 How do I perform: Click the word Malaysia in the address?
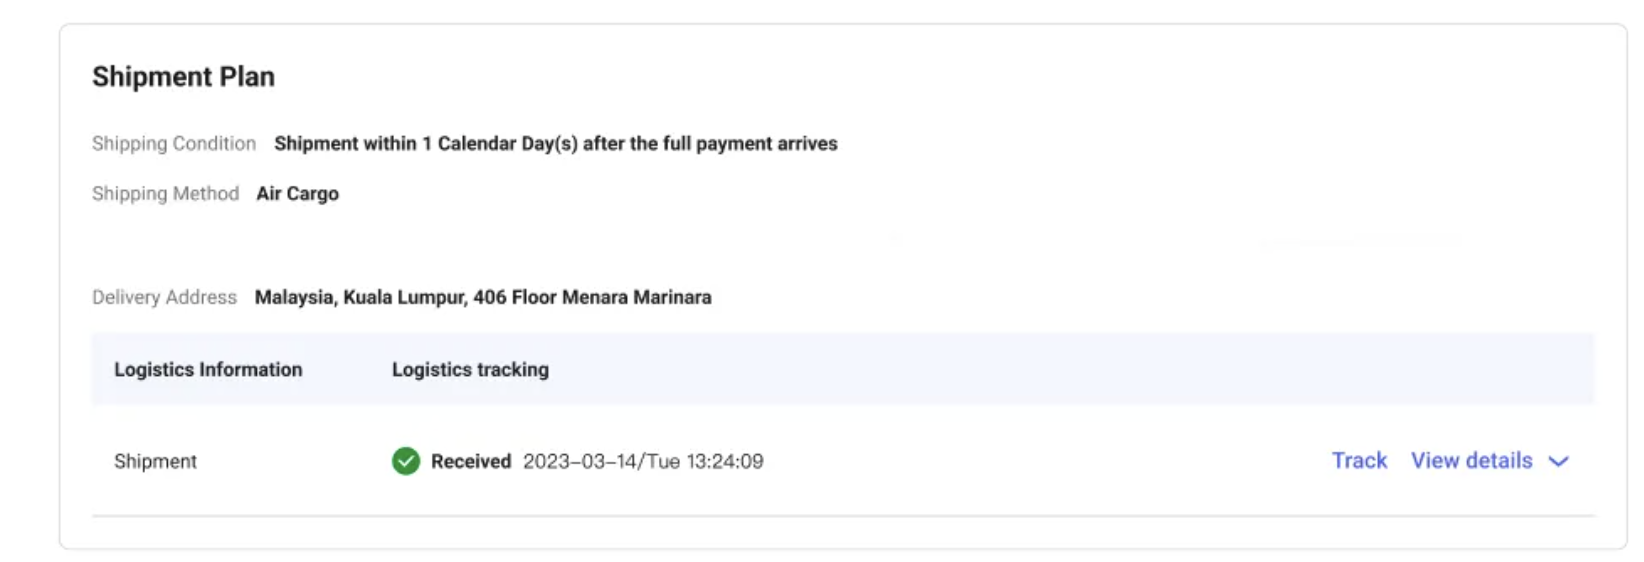coord(294,298)
